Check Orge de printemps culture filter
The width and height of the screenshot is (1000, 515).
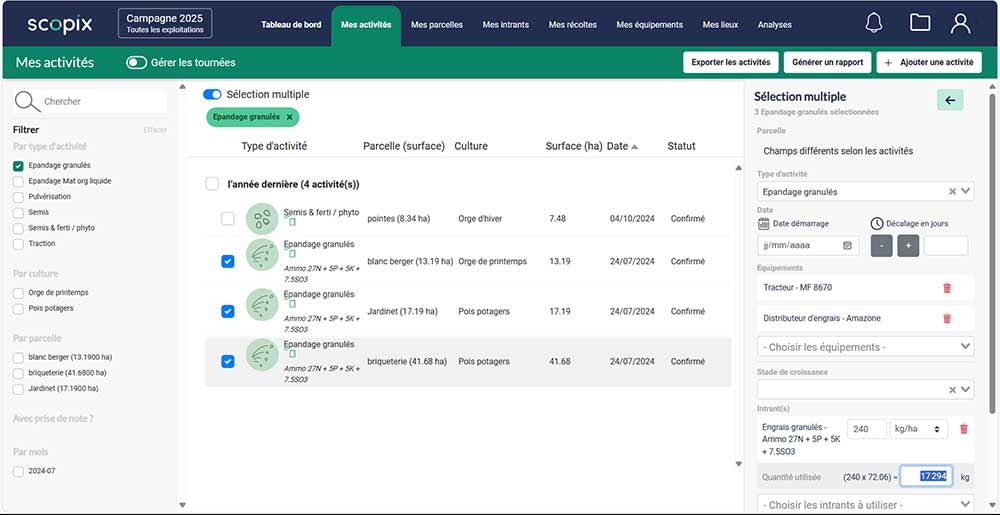(18, 293)
